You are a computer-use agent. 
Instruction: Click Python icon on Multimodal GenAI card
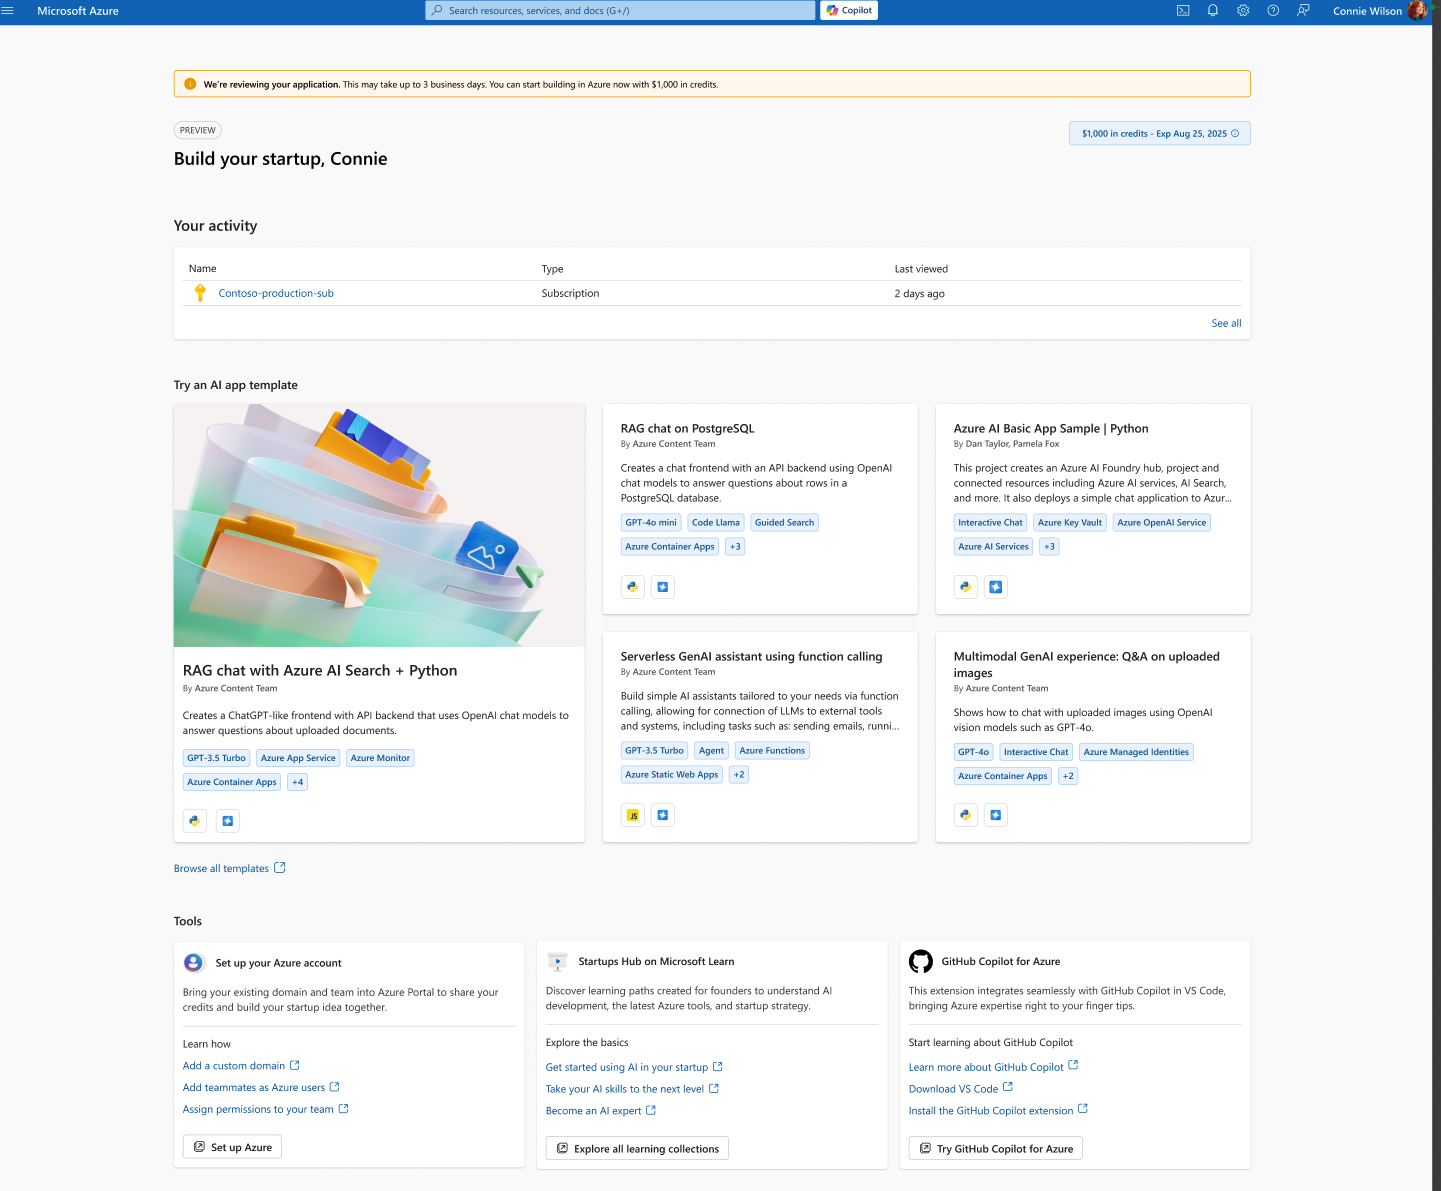click(x=966, y=815)
